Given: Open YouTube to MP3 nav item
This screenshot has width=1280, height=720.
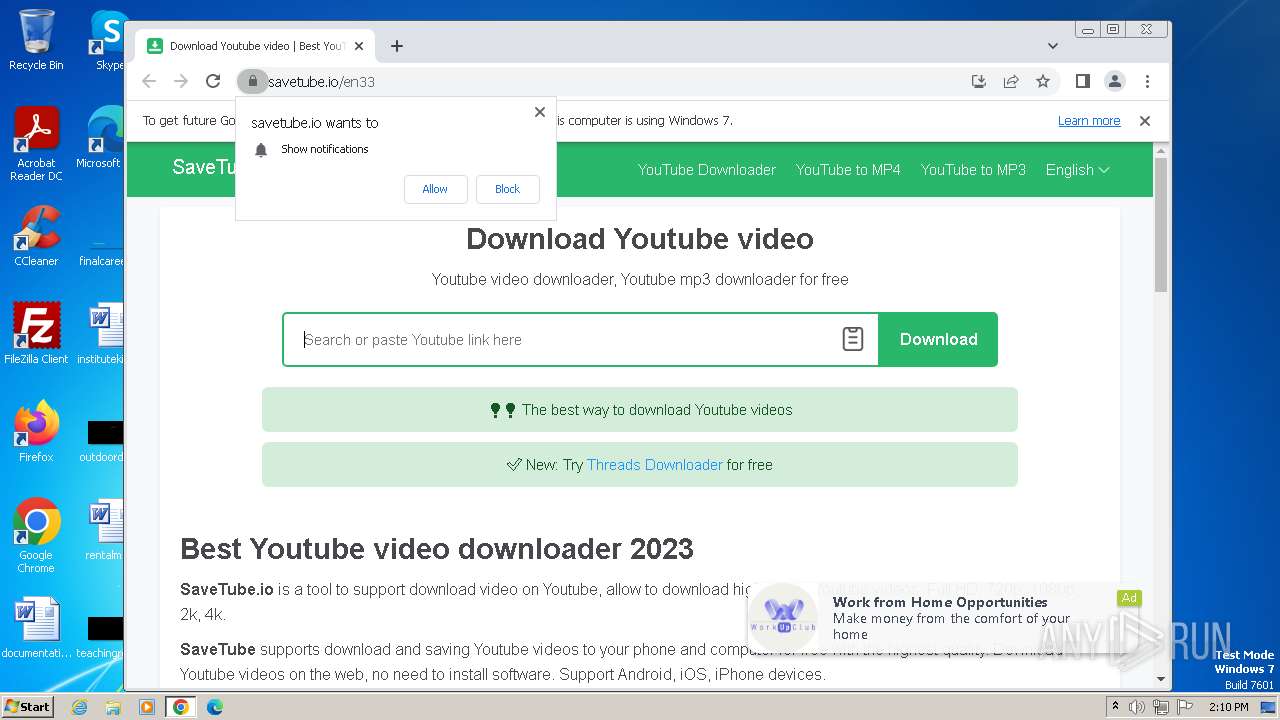Looking at the screenshot, I should [973, 170].
